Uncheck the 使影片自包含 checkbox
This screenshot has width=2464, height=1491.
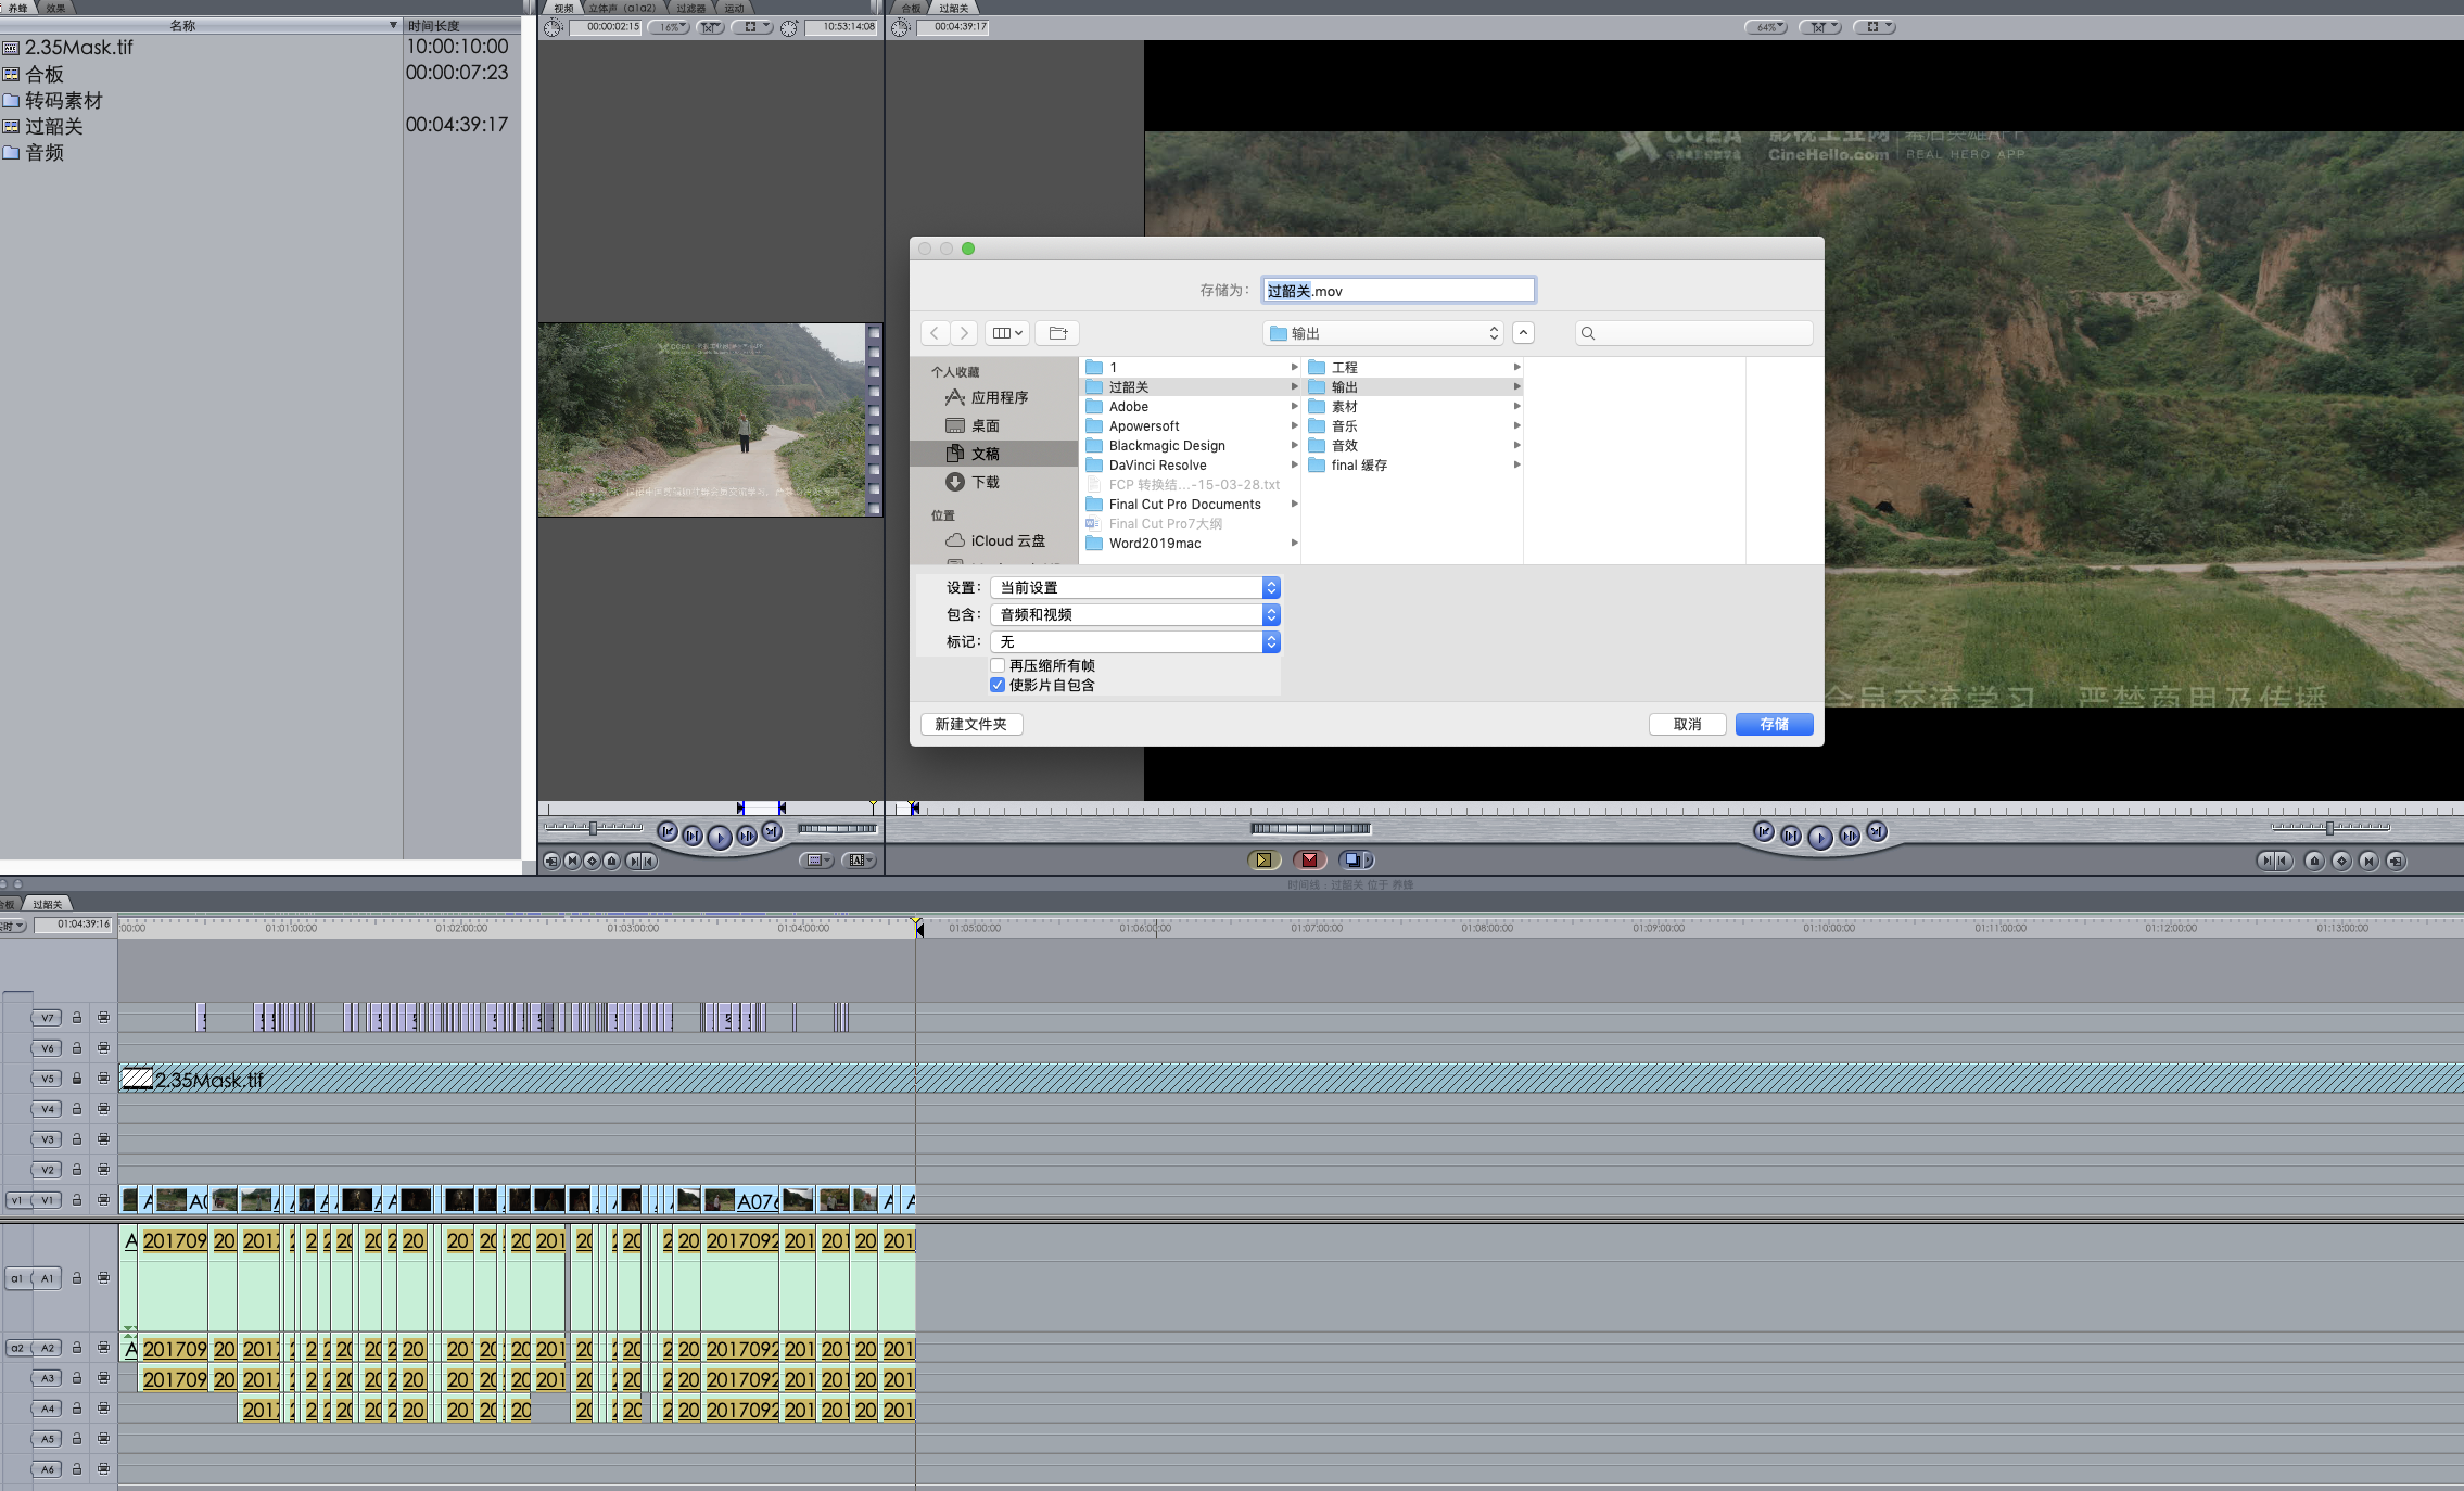coord(997,685)
